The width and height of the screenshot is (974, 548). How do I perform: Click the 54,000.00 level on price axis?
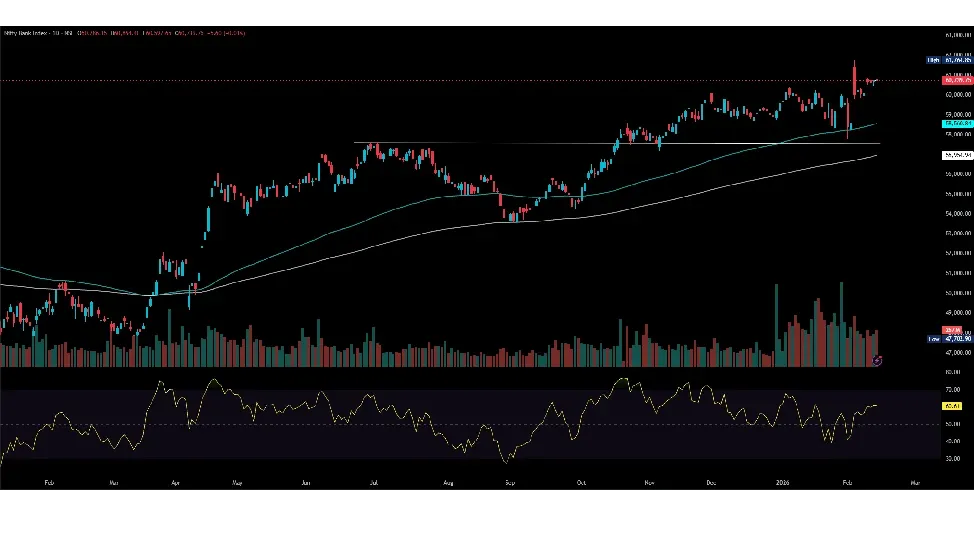click(x=959, y=213)
